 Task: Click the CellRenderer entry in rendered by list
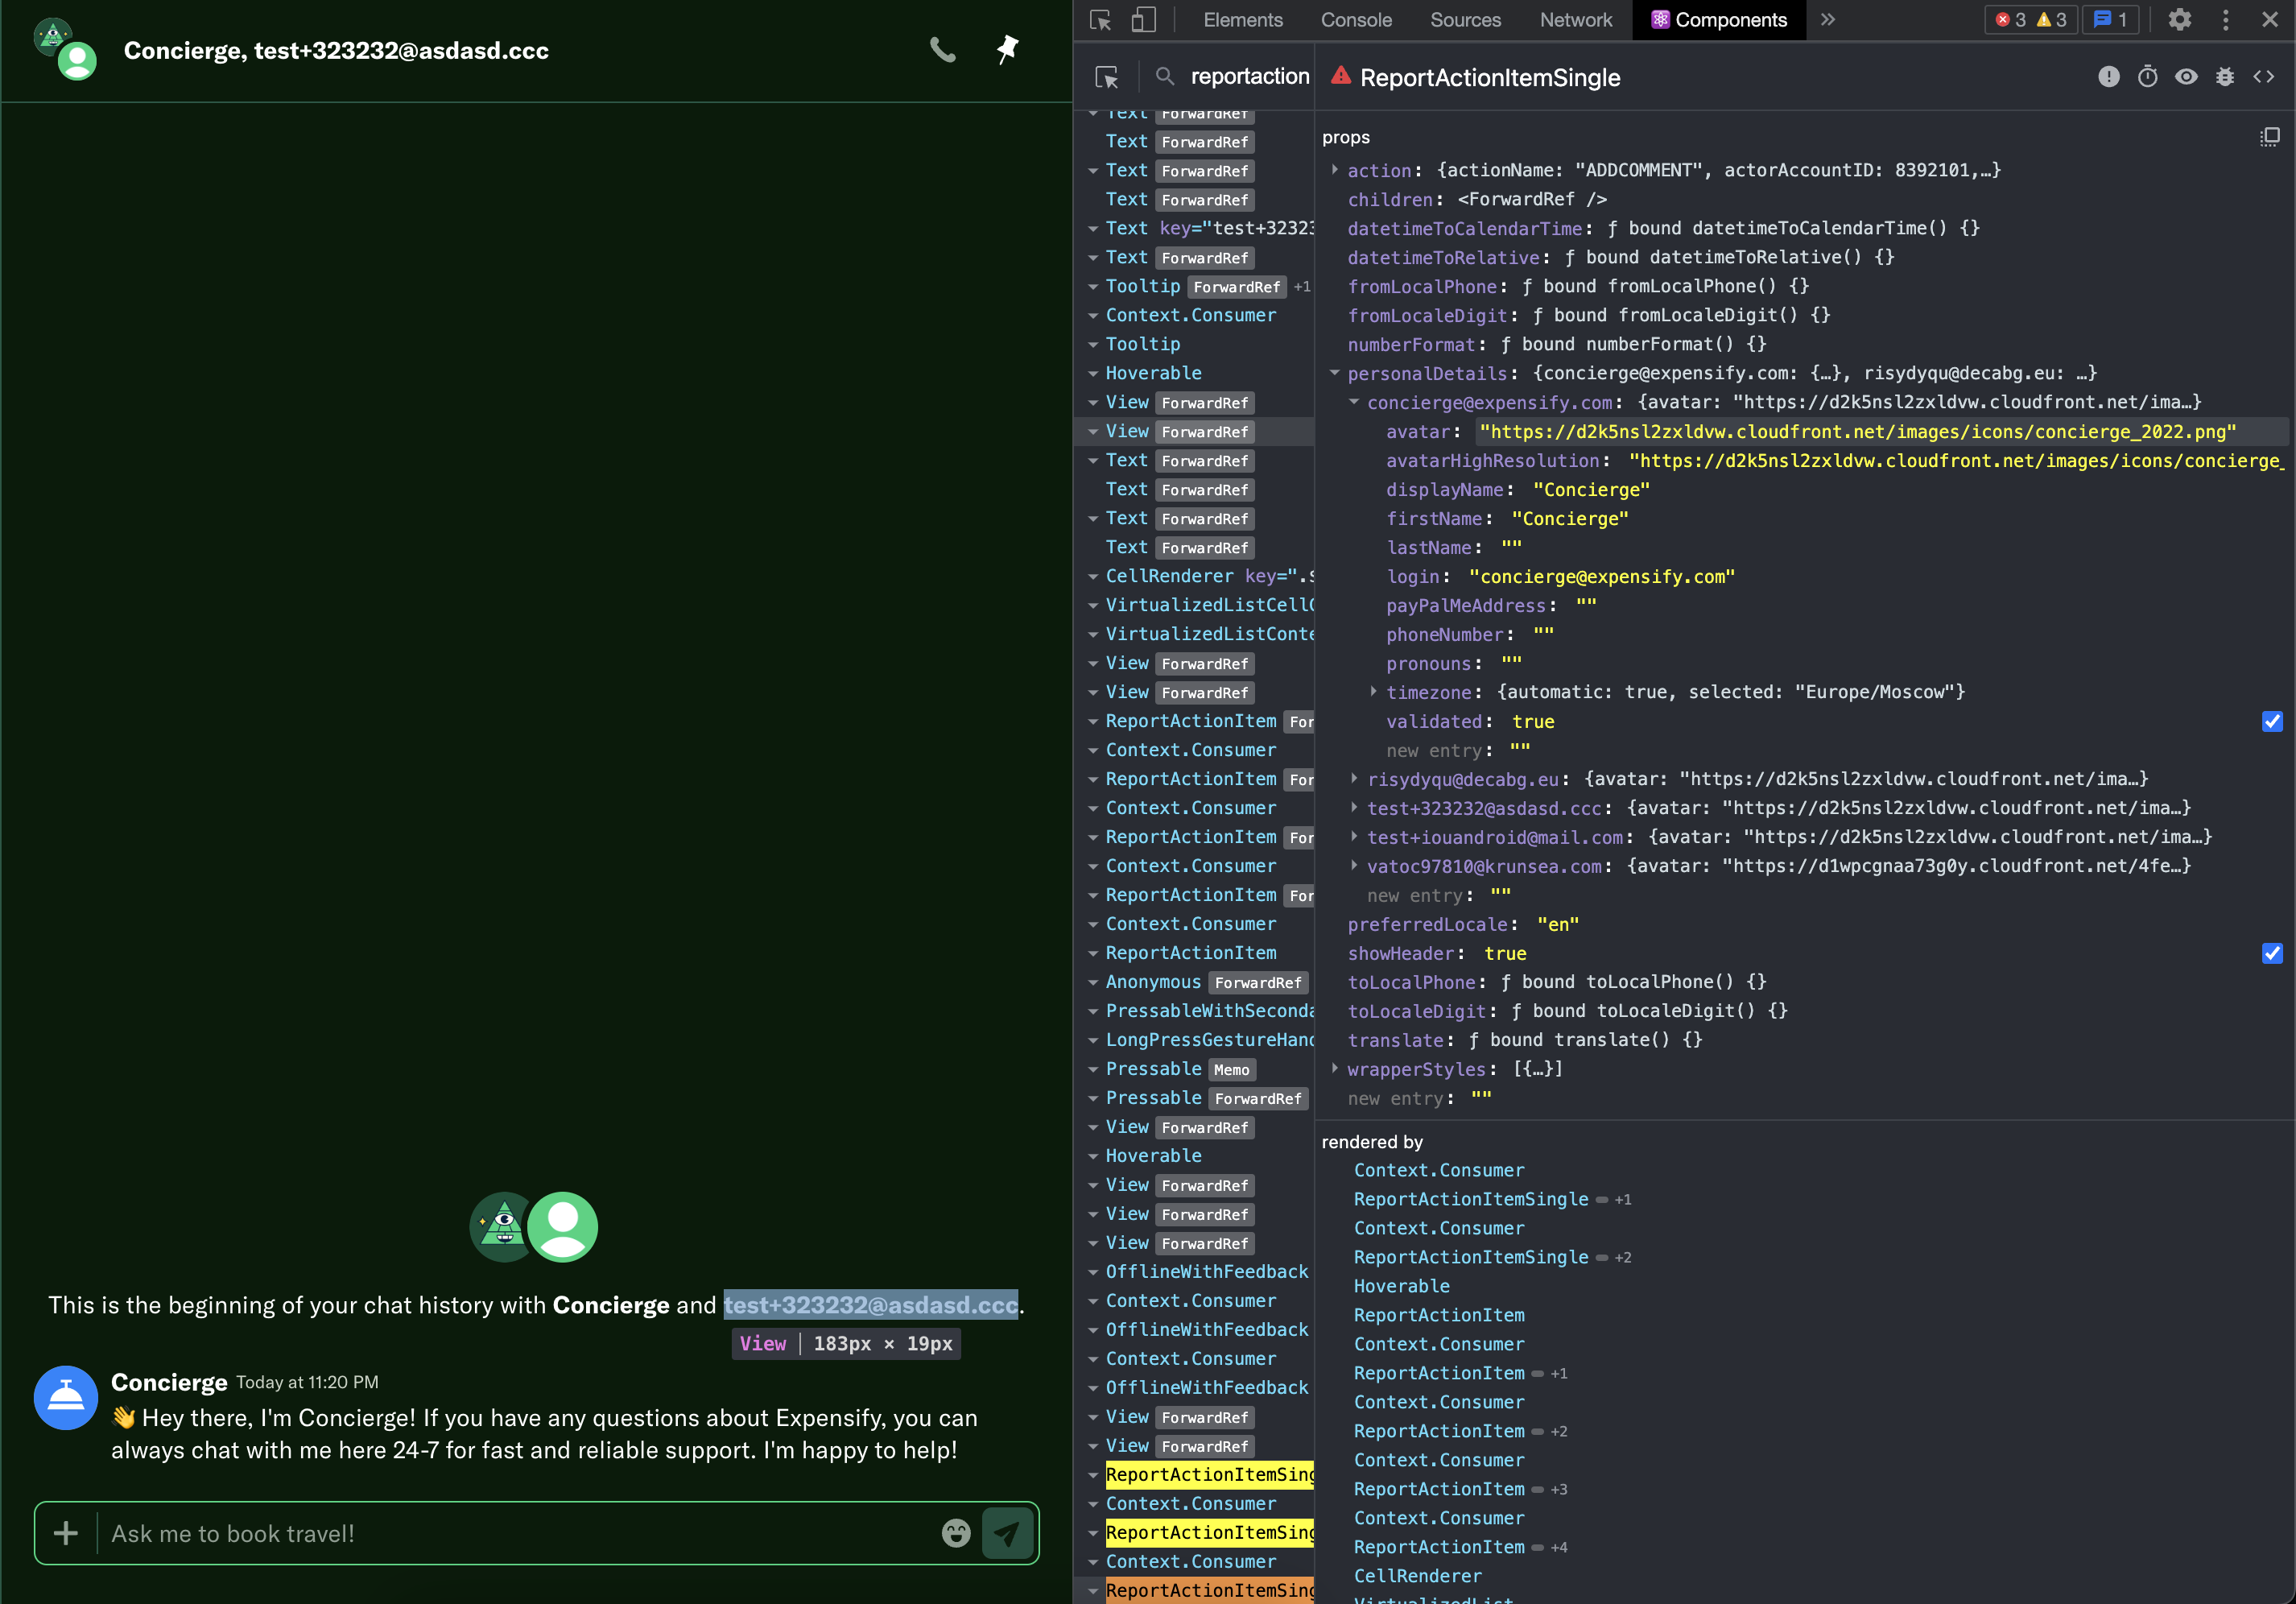[x=1417, y=1576]
